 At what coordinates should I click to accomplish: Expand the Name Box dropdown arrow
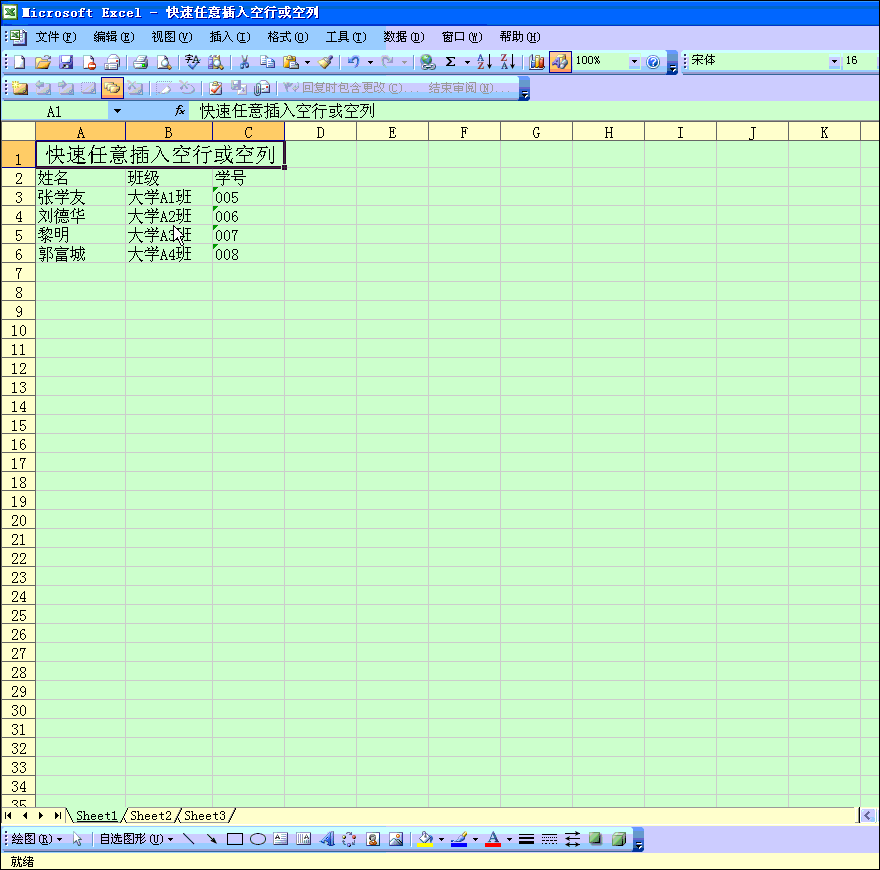[117, 111]
